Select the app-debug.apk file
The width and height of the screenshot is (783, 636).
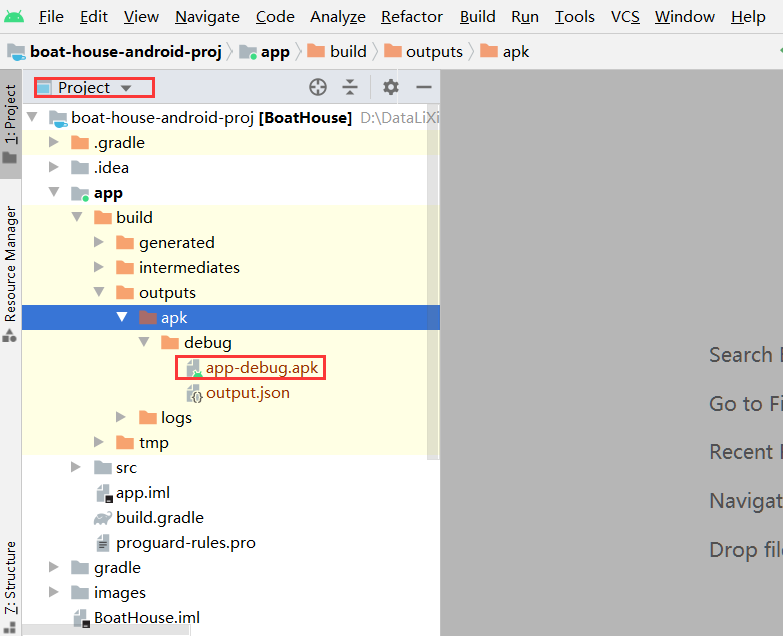pyautogui.click(x=262, y=368)
